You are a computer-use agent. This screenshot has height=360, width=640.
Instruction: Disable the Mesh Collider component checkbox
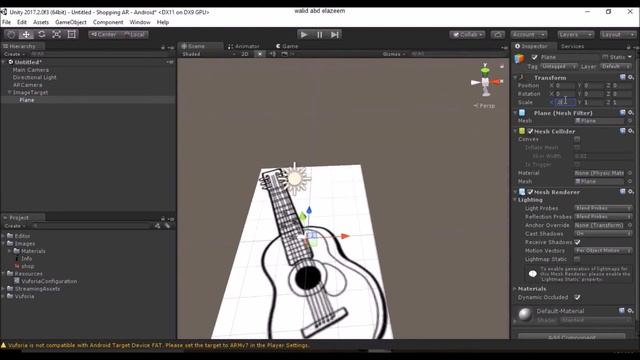[530, 131]
